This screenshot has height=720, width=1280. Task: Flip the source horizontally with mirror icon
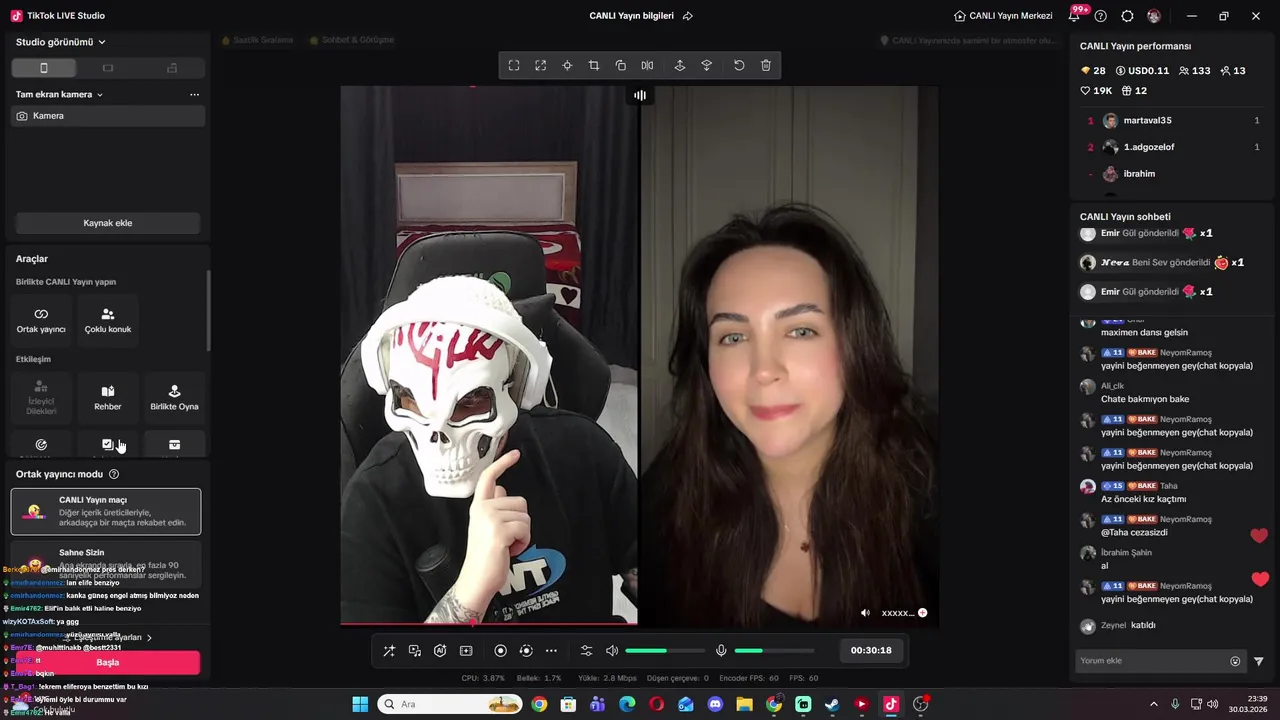(x=648, y=65)
